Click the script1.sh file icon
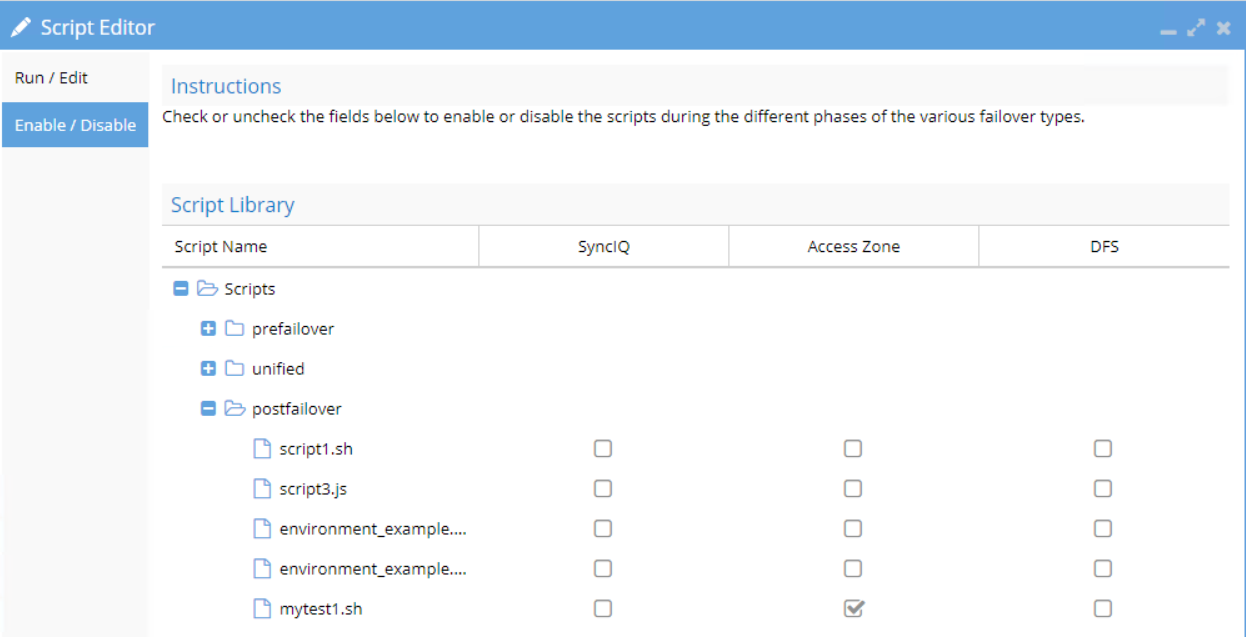 262,449
